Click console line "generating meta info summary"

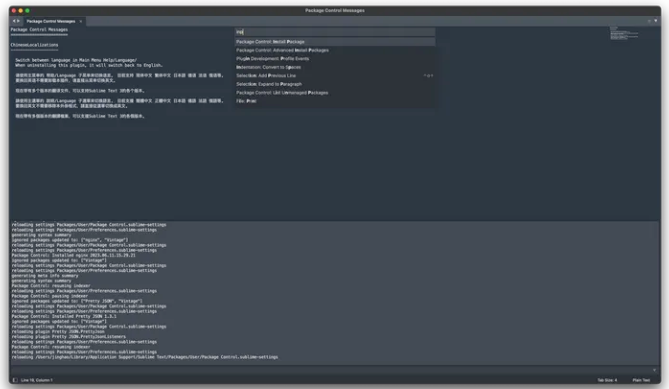point(45,276)
